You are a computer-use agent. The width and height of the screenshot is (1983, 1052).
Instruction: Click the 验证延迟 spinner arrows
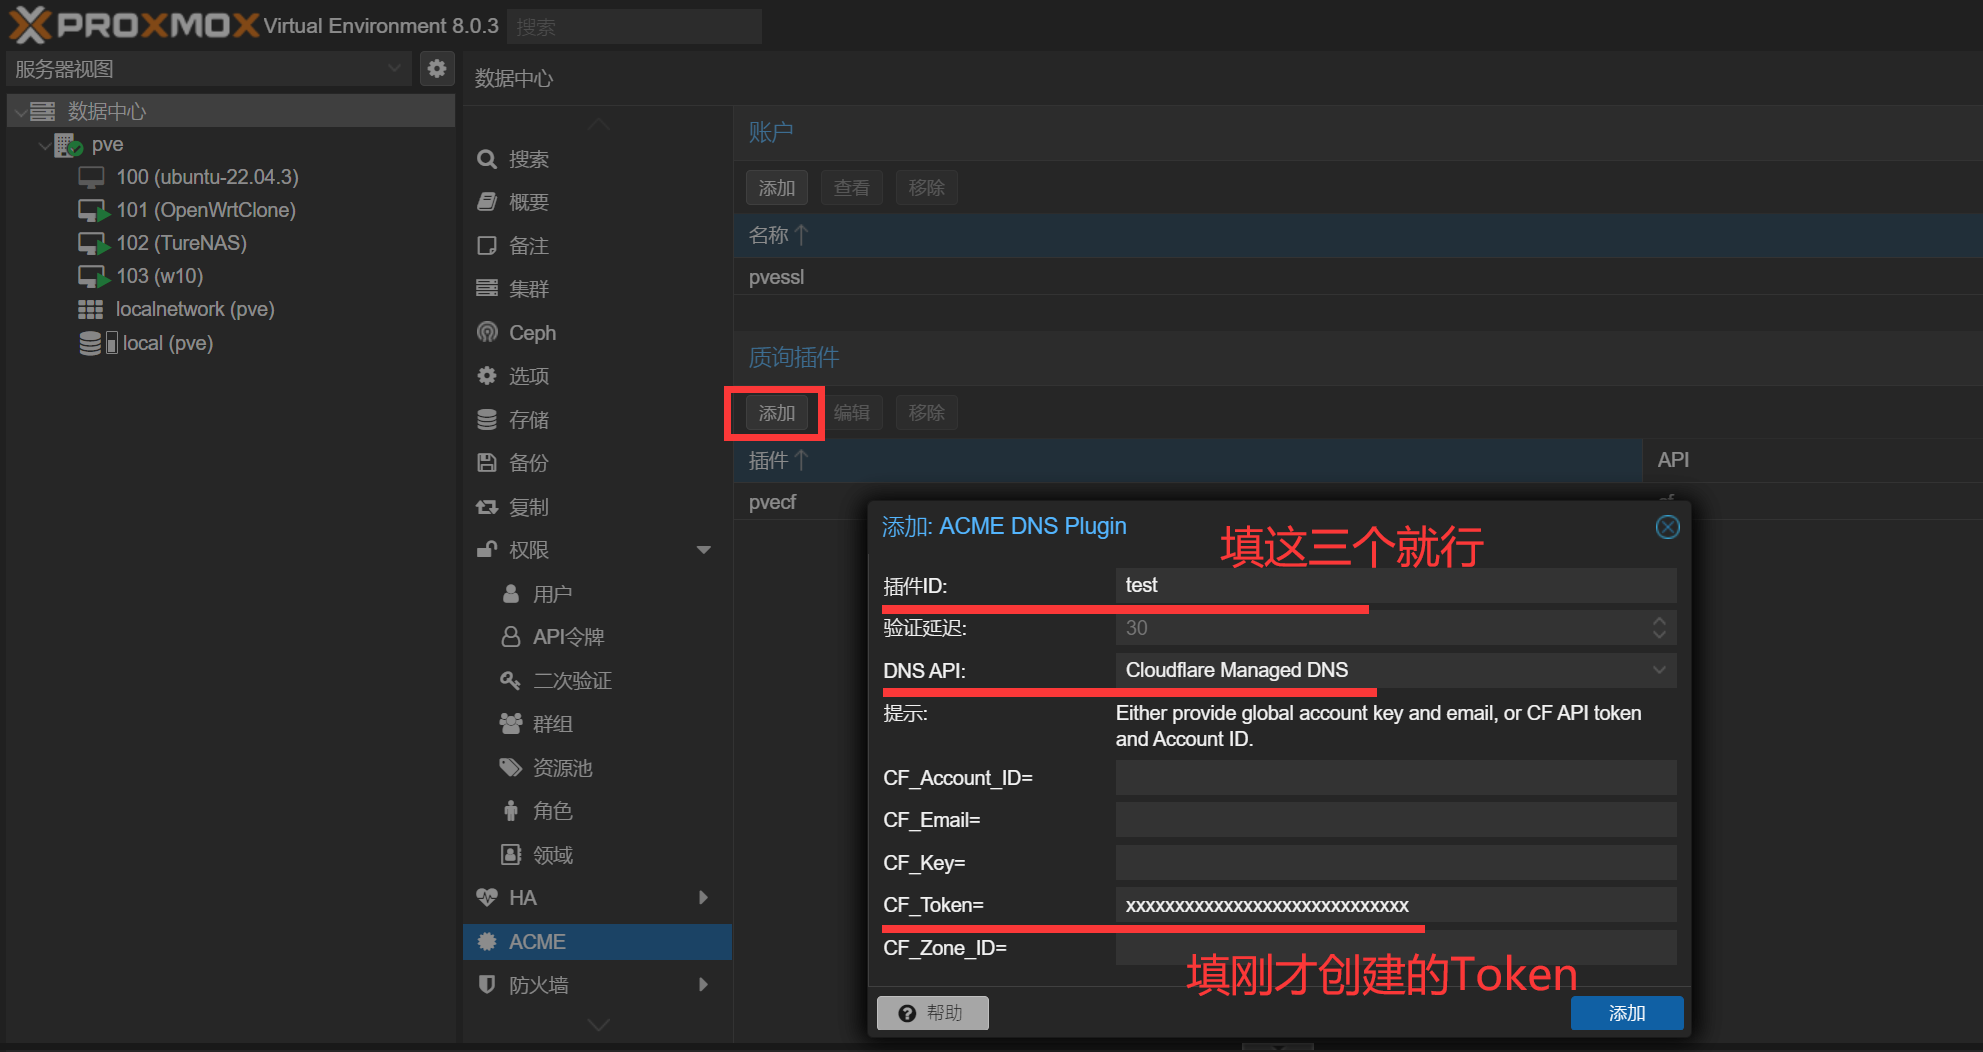tap(1659, 628)
